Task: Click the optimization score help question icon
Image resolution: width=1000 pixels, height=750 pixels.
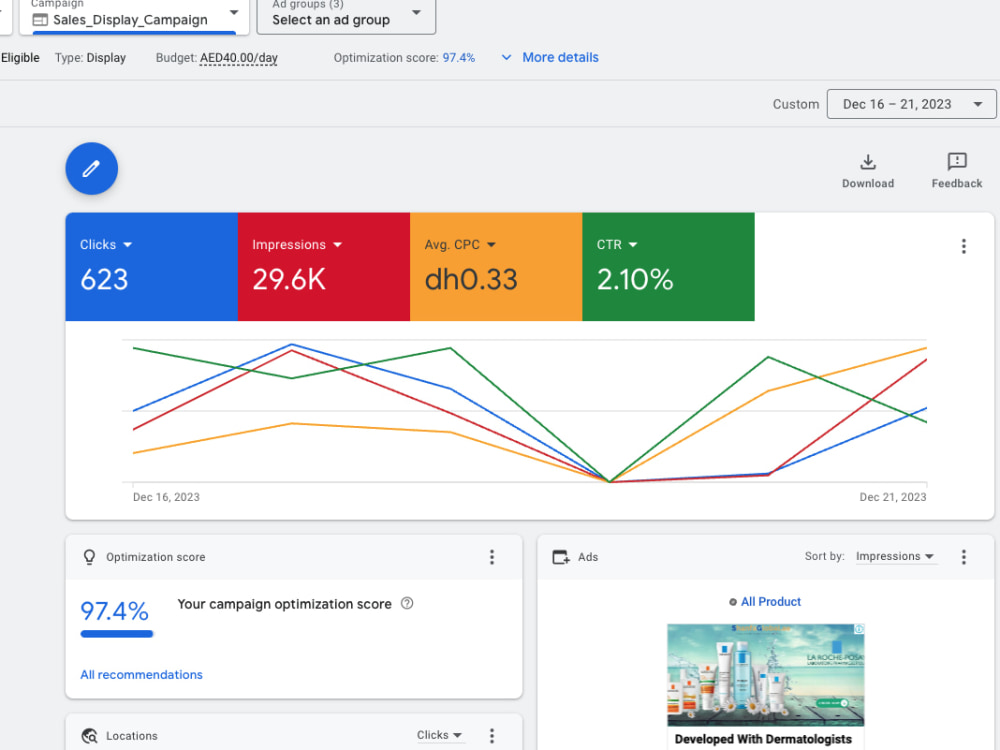Action: tap(407, 603)
